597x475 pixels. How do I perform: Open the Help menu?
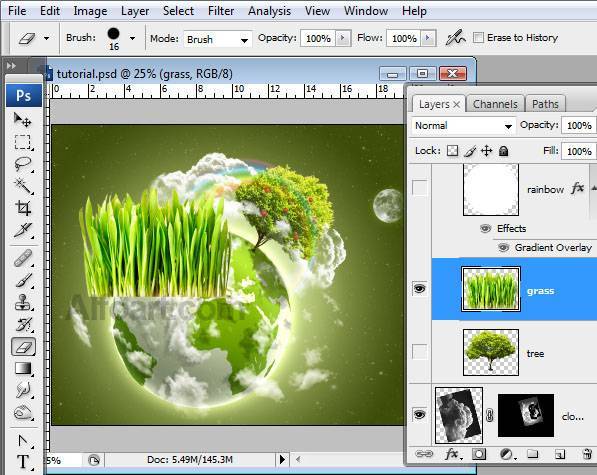point(414,11)
